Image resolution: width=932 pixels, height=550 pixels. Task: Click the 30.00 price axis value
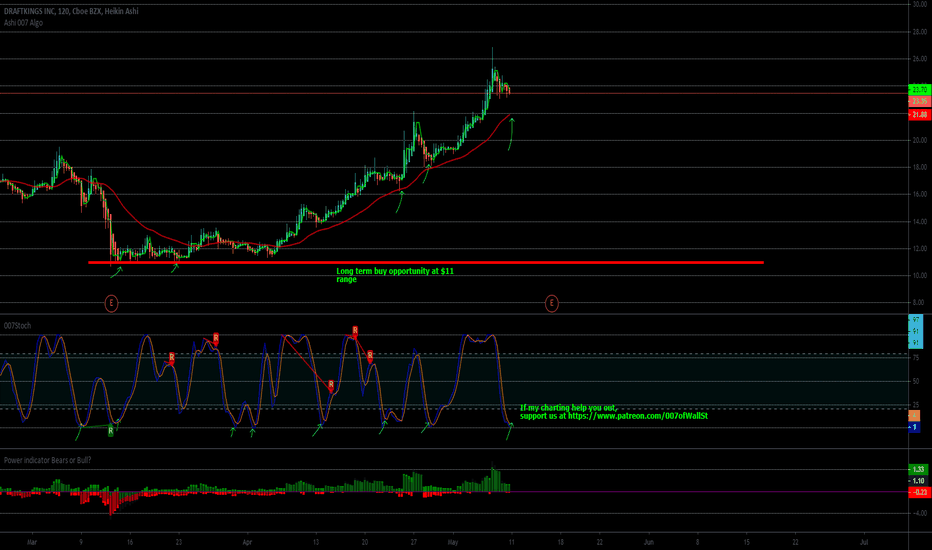(920, 4)
